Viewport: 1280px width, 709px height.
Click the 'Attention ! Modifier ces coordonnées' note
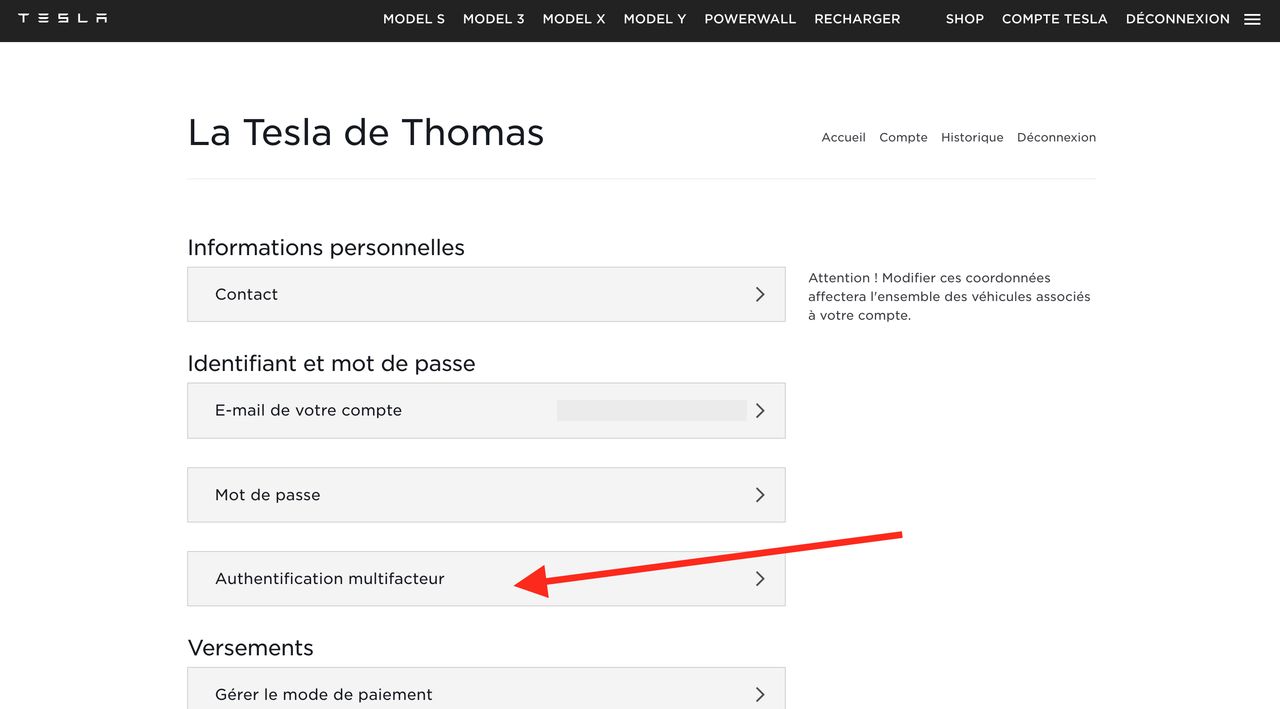949,296
